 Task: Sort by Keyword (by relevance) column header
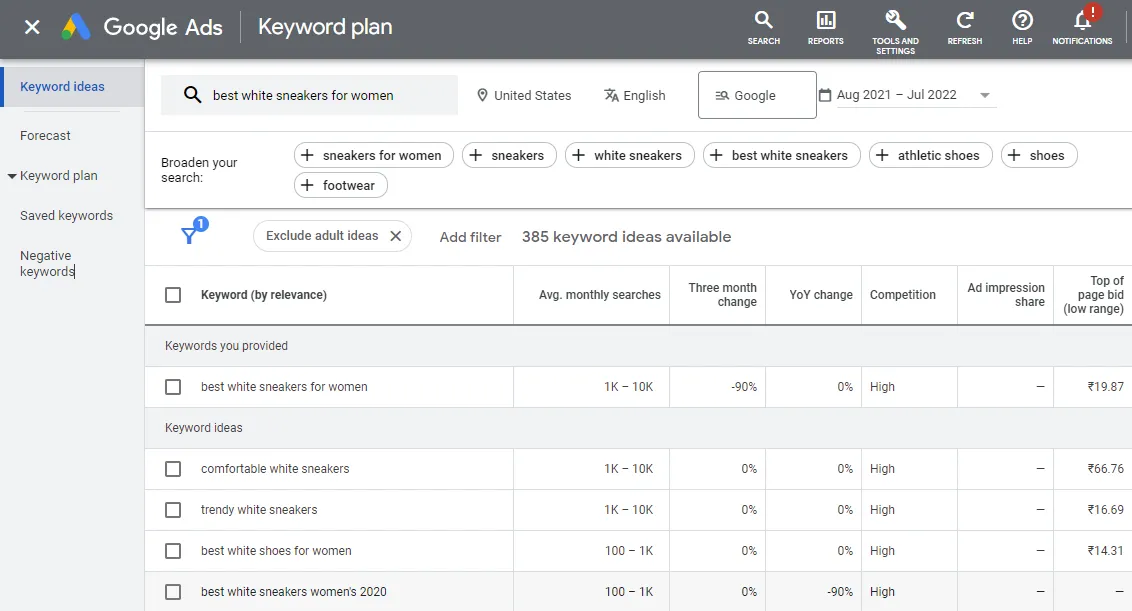coord(264,295)
